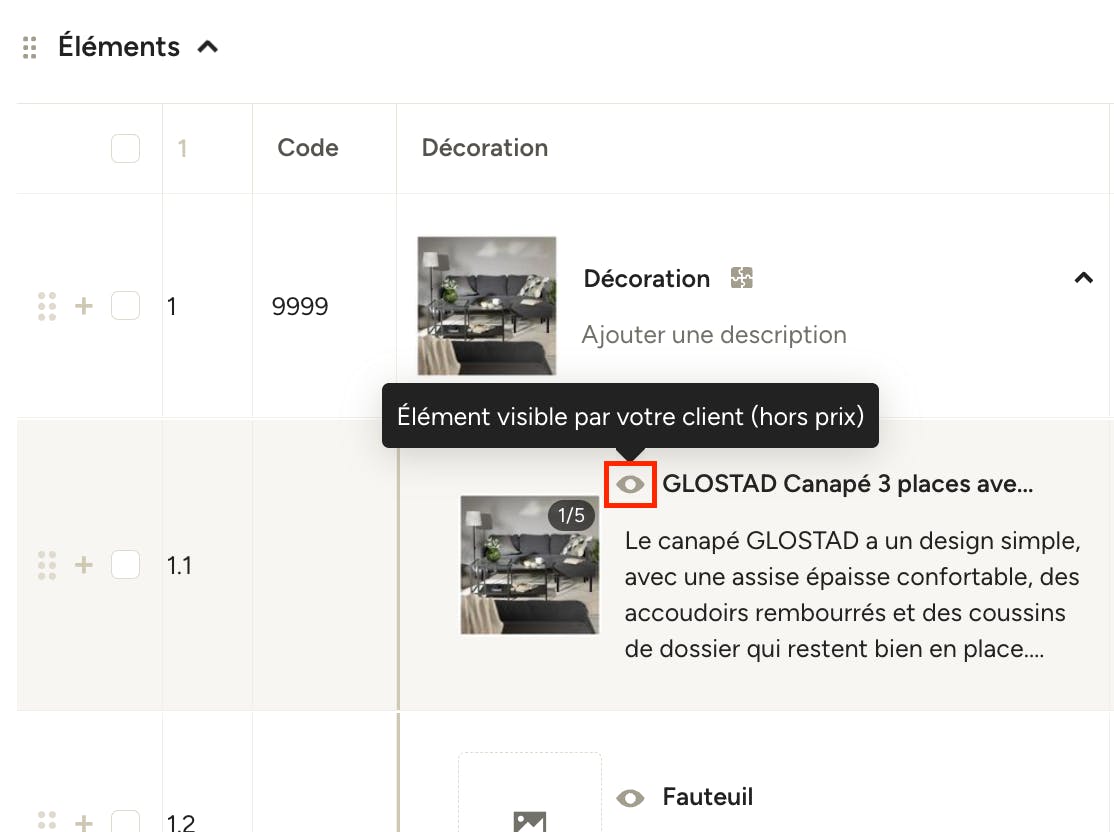1114x832 pixels.
Task: Tick the select-all checkbox in header row
Action: (x=125, y=148)
